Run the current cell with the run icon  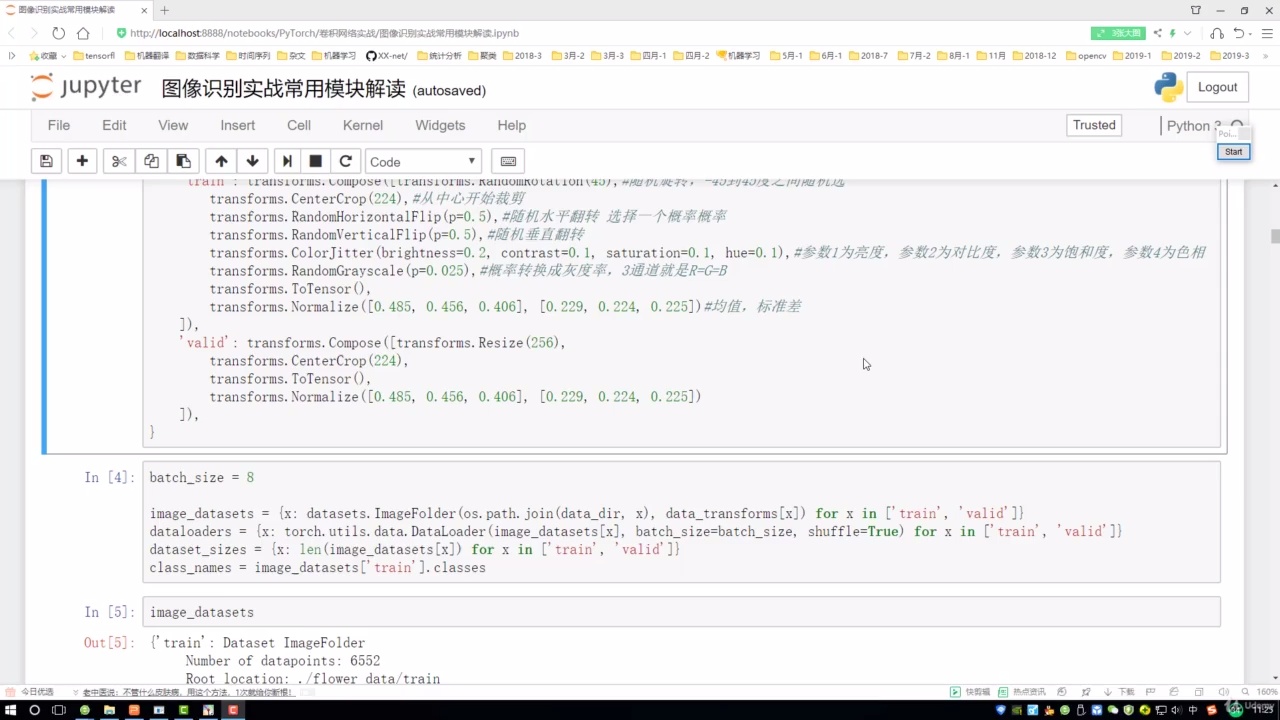[287, 161]
